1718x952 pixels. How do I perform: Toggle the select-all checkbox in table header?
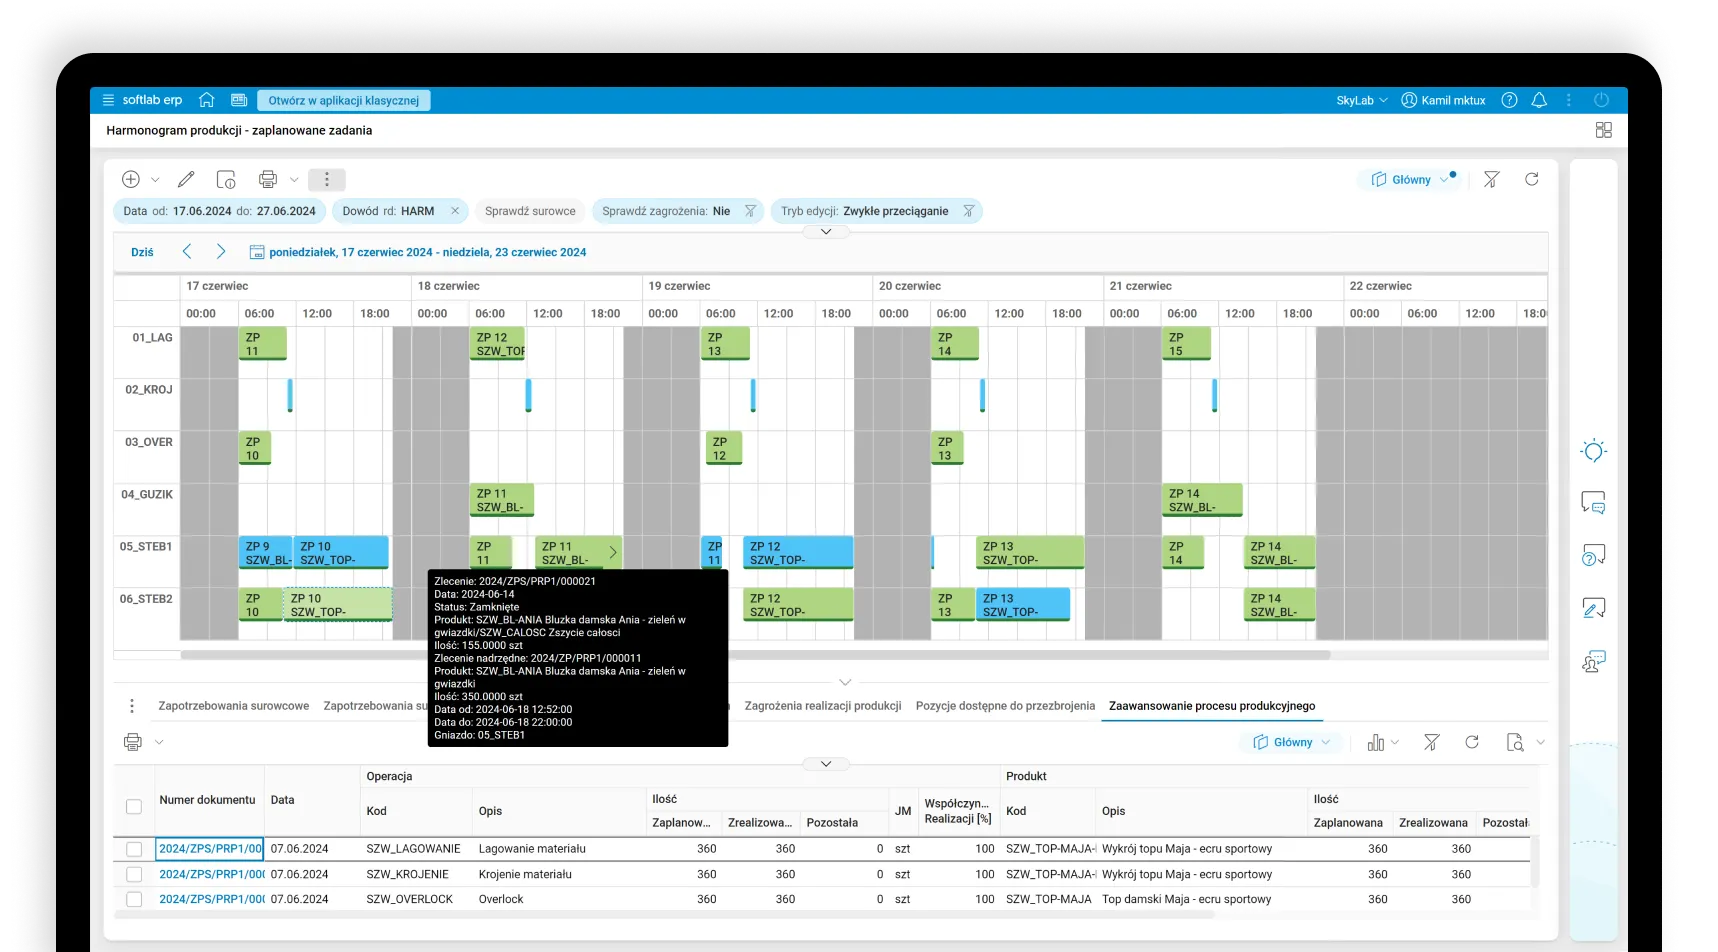tap(134, 806)
